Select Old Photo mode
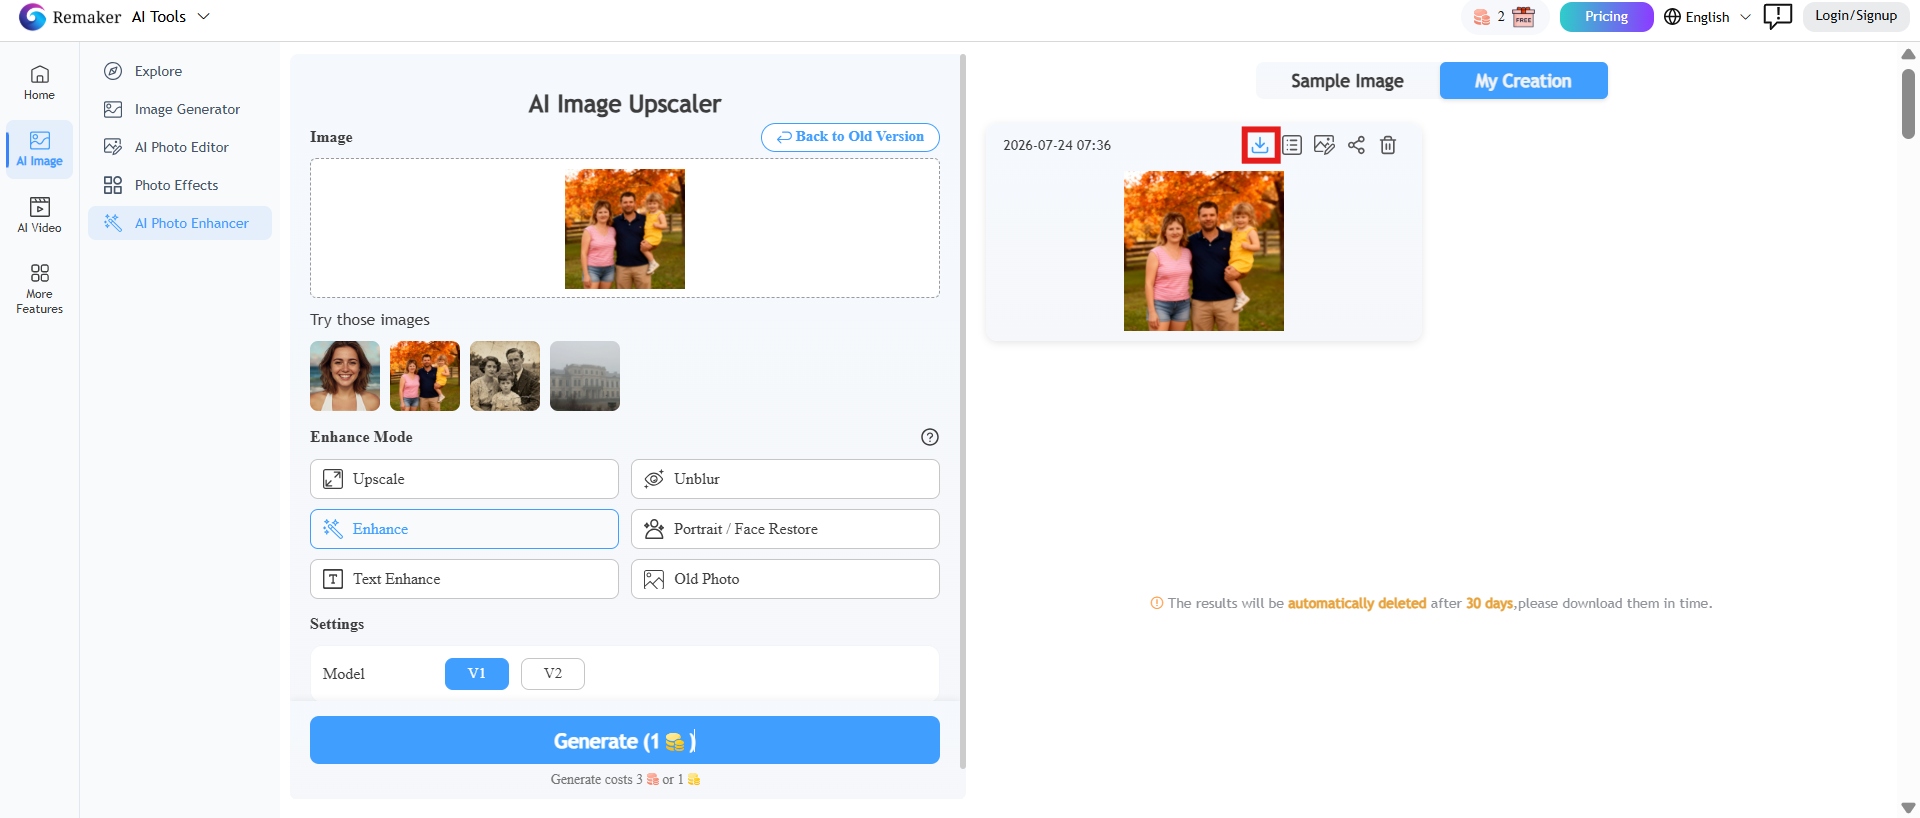 (x=785, y=579)
